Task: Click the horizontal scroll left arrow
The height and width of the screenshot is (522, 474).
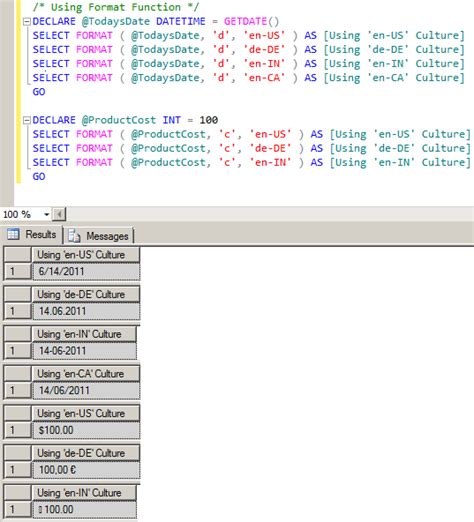Action: click(59, 214)
